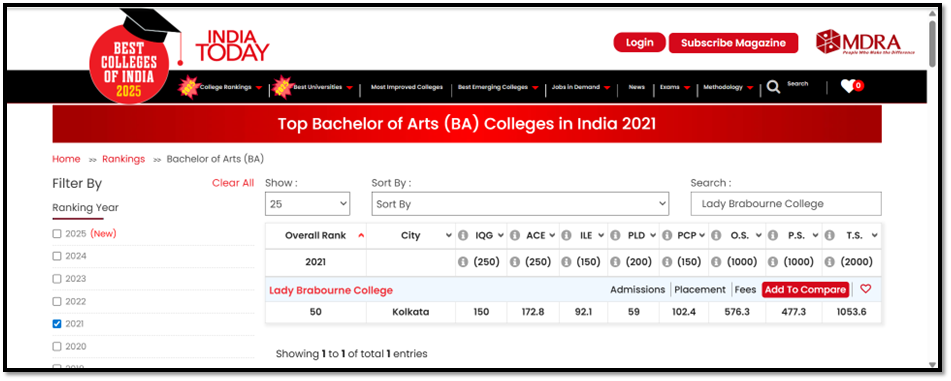Click the scrollbar down arrow
Viewport: 951px width, 381px height.
[933, 364]
